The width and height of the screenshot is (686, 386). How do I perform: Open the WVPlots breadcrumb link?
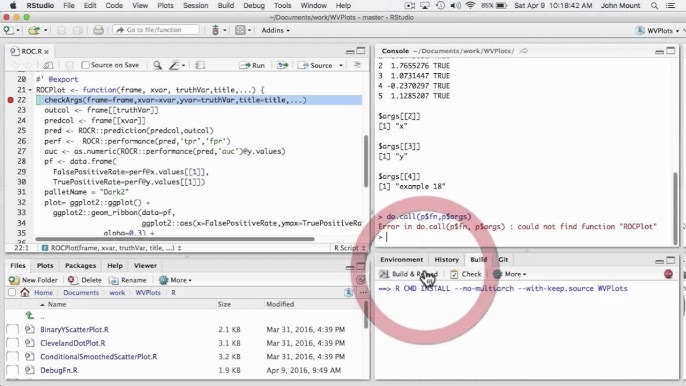pyautogui.click(x=148, y=292)
